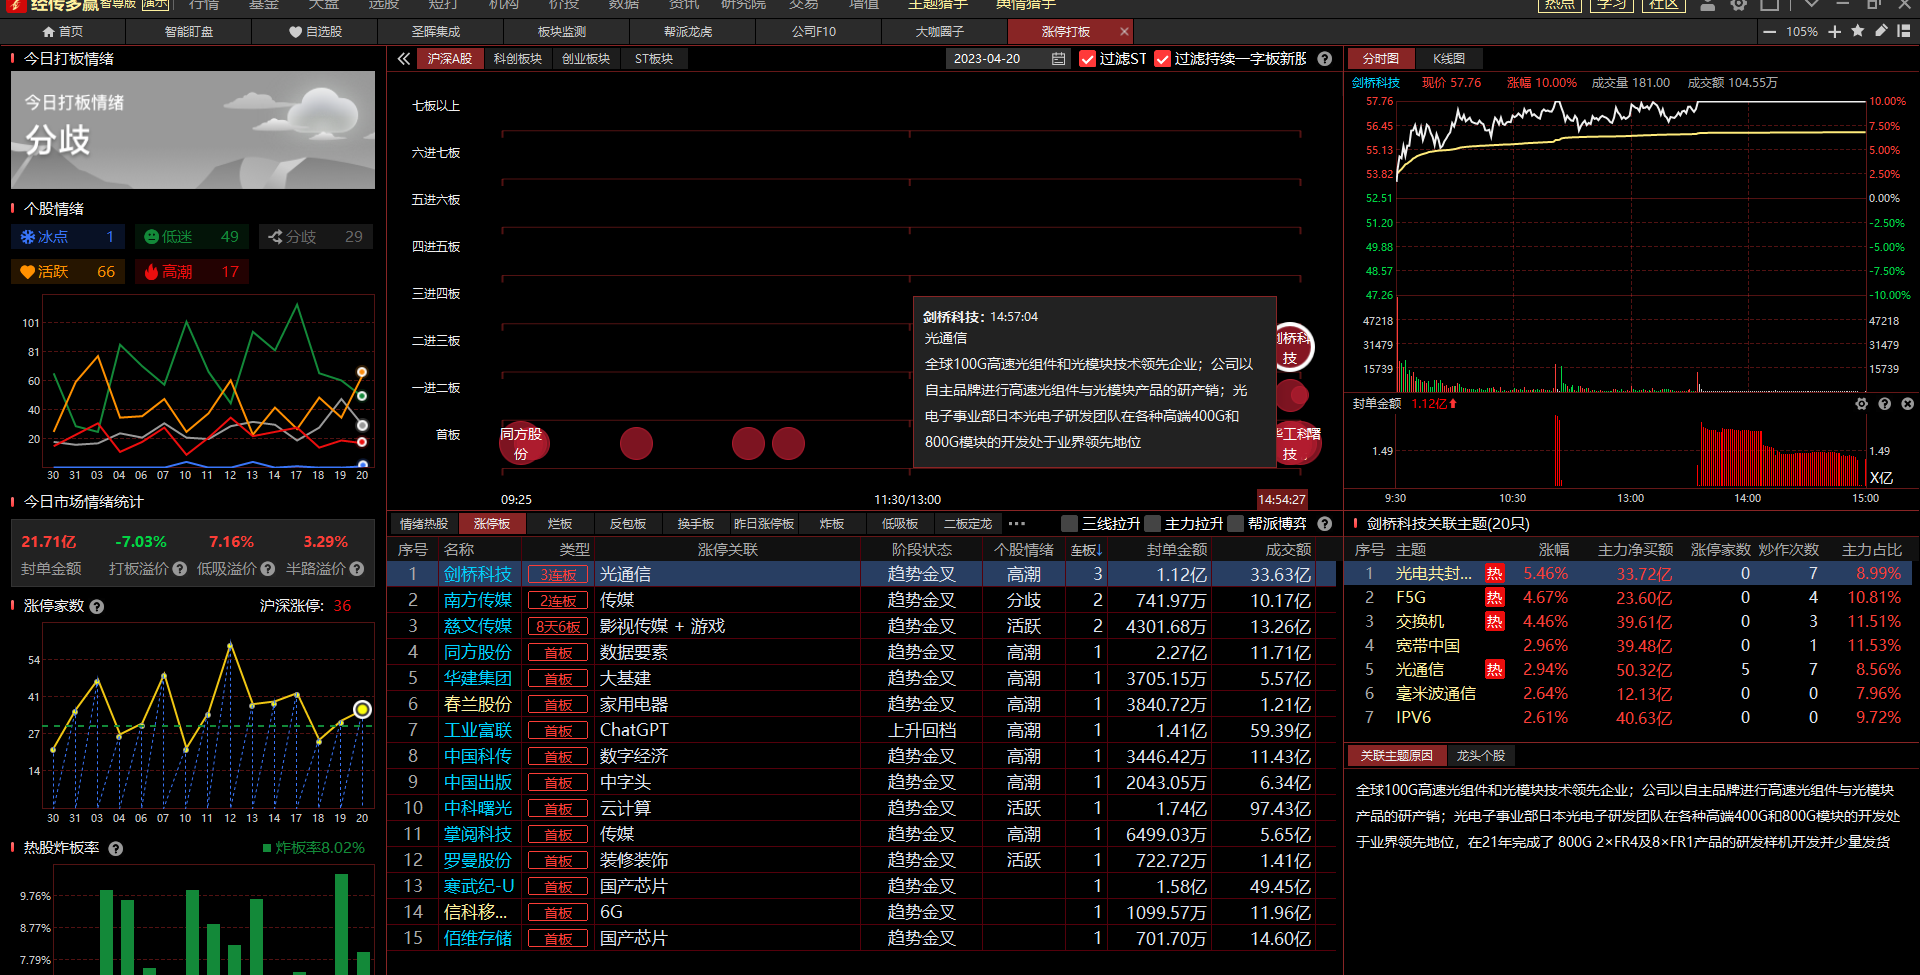1920x975 pixels.
Task: Click the three-dots more tabs icon
Action: pyautogui.click(x=1017, y=524)
